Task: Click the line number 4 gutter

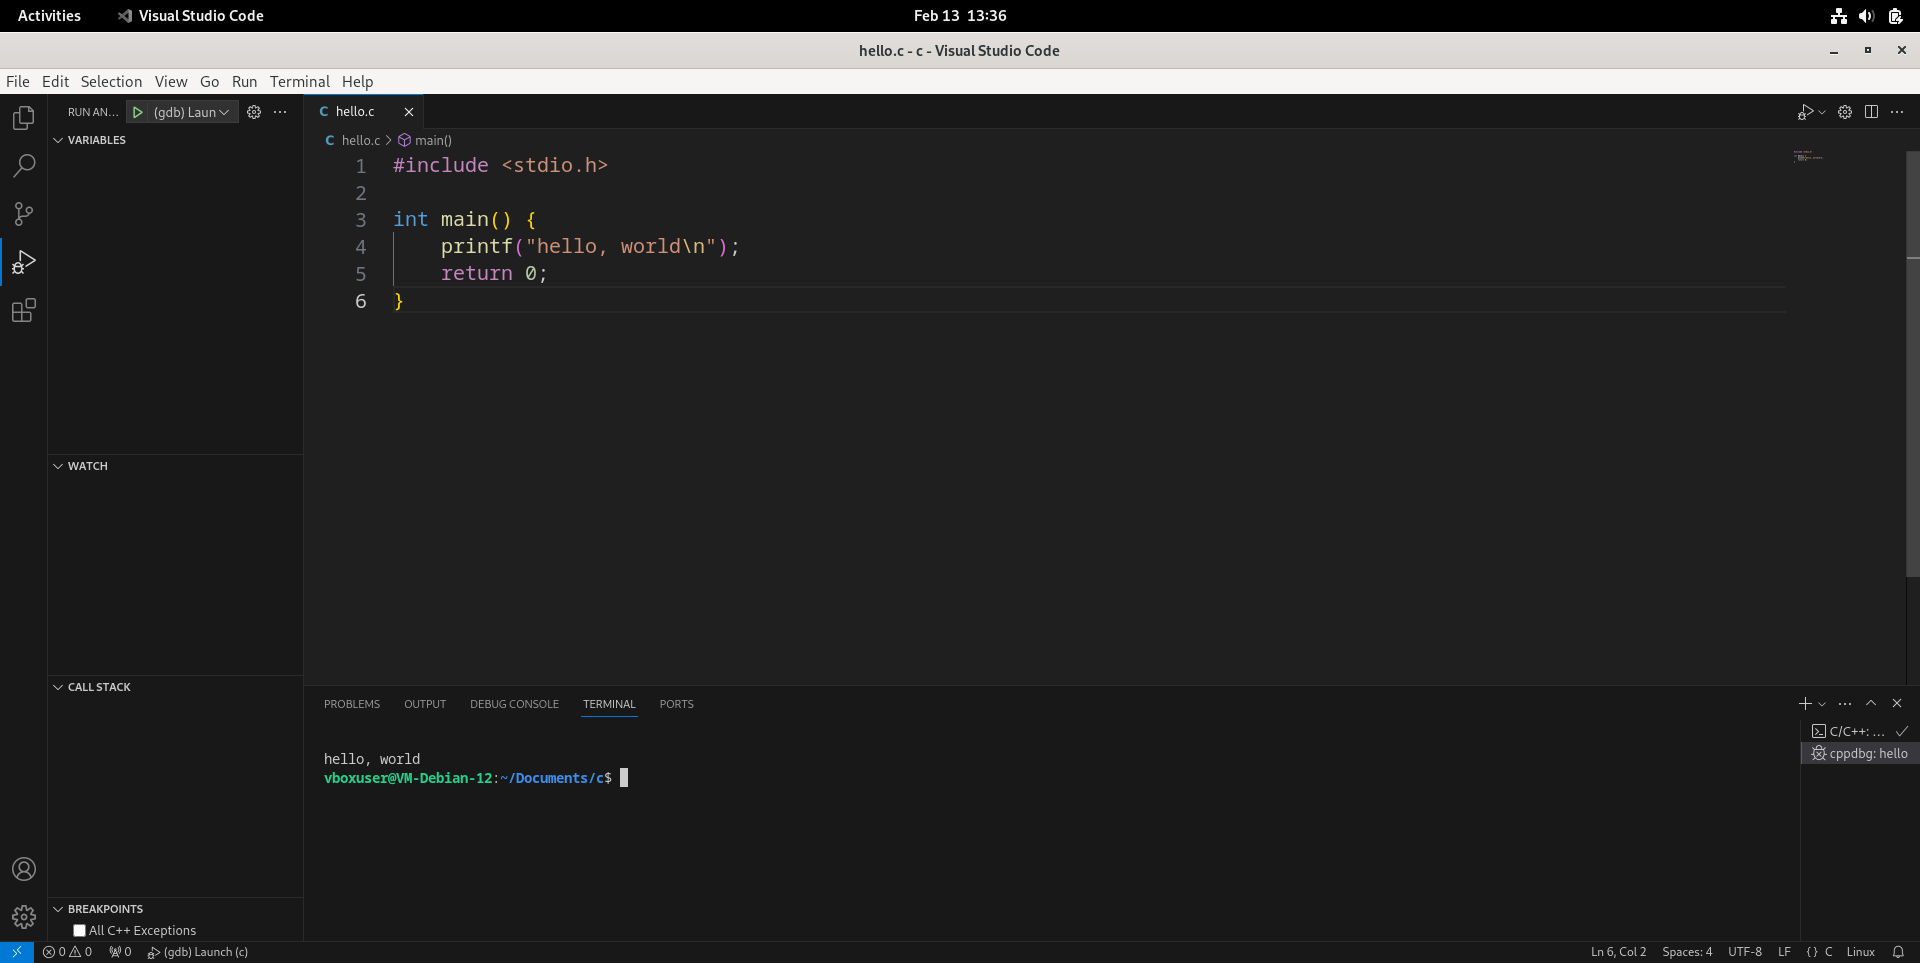Action: [x=361, y=247]
